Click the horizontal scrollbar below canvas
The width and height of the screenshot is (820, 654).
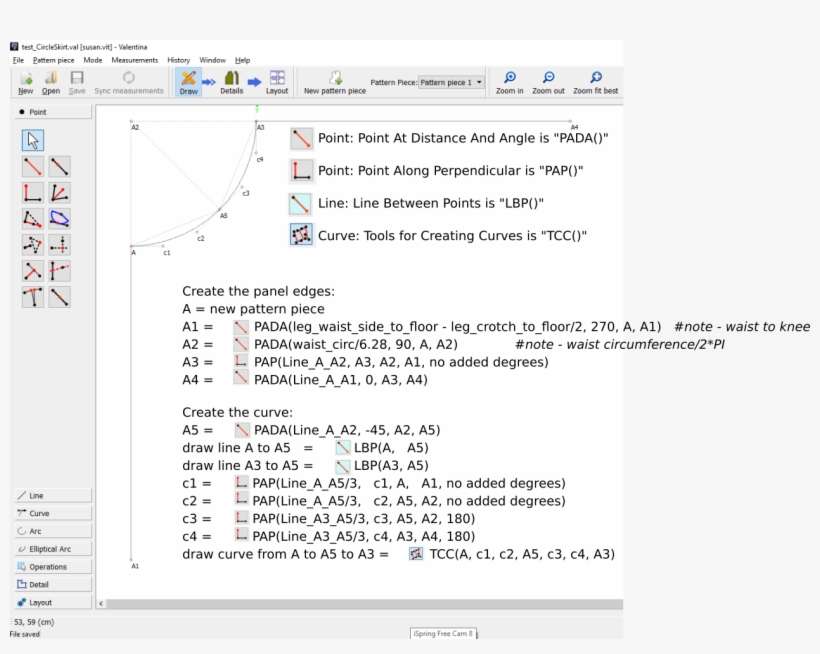coord(360,604)
